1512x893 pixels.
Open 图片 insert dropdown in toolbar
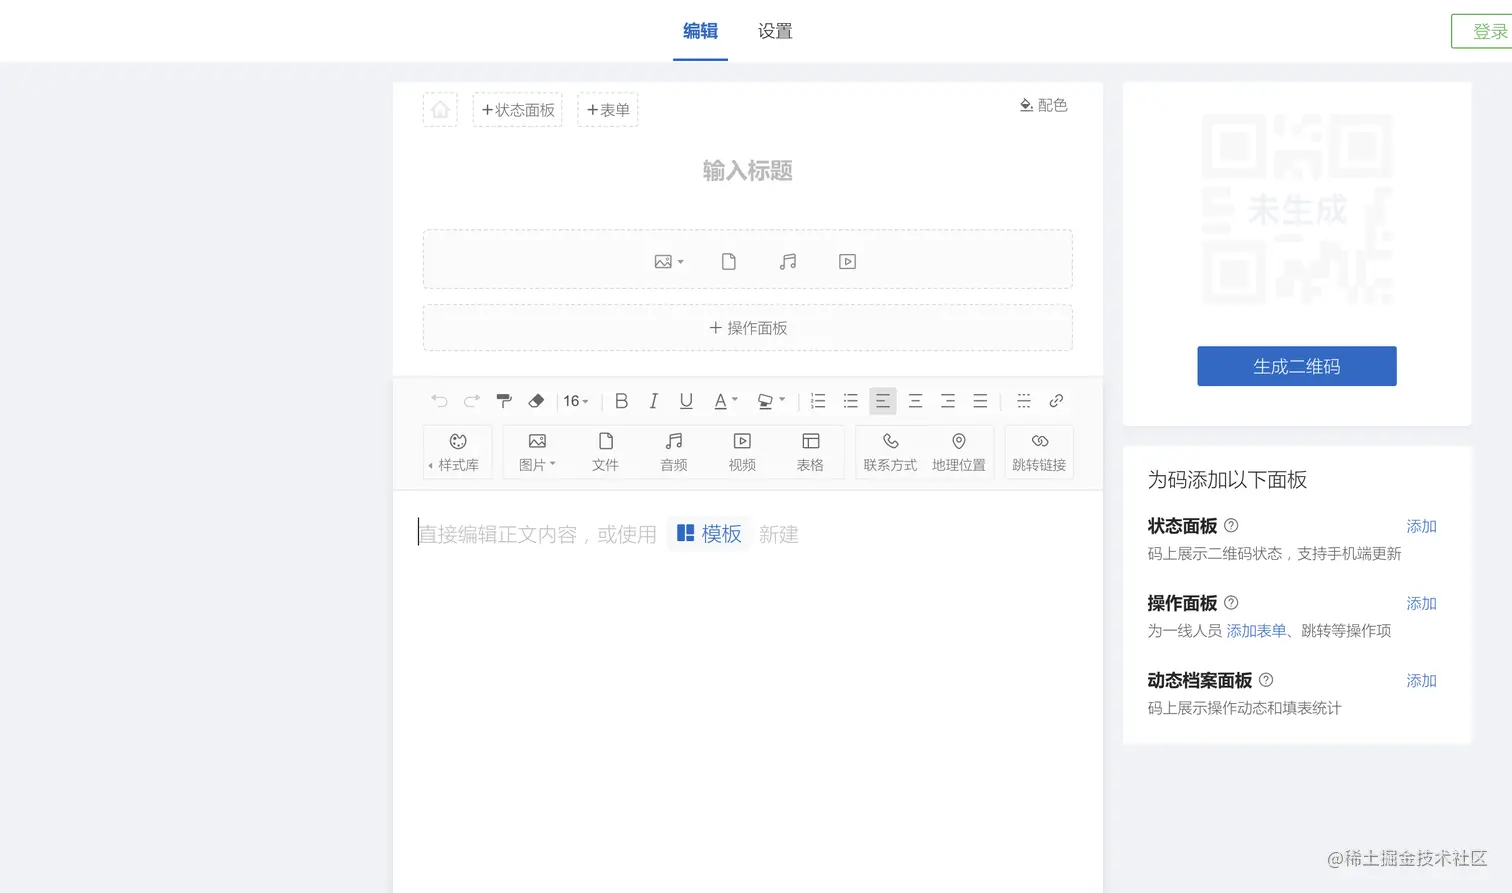pyautogui.click(x=537, y=452)
